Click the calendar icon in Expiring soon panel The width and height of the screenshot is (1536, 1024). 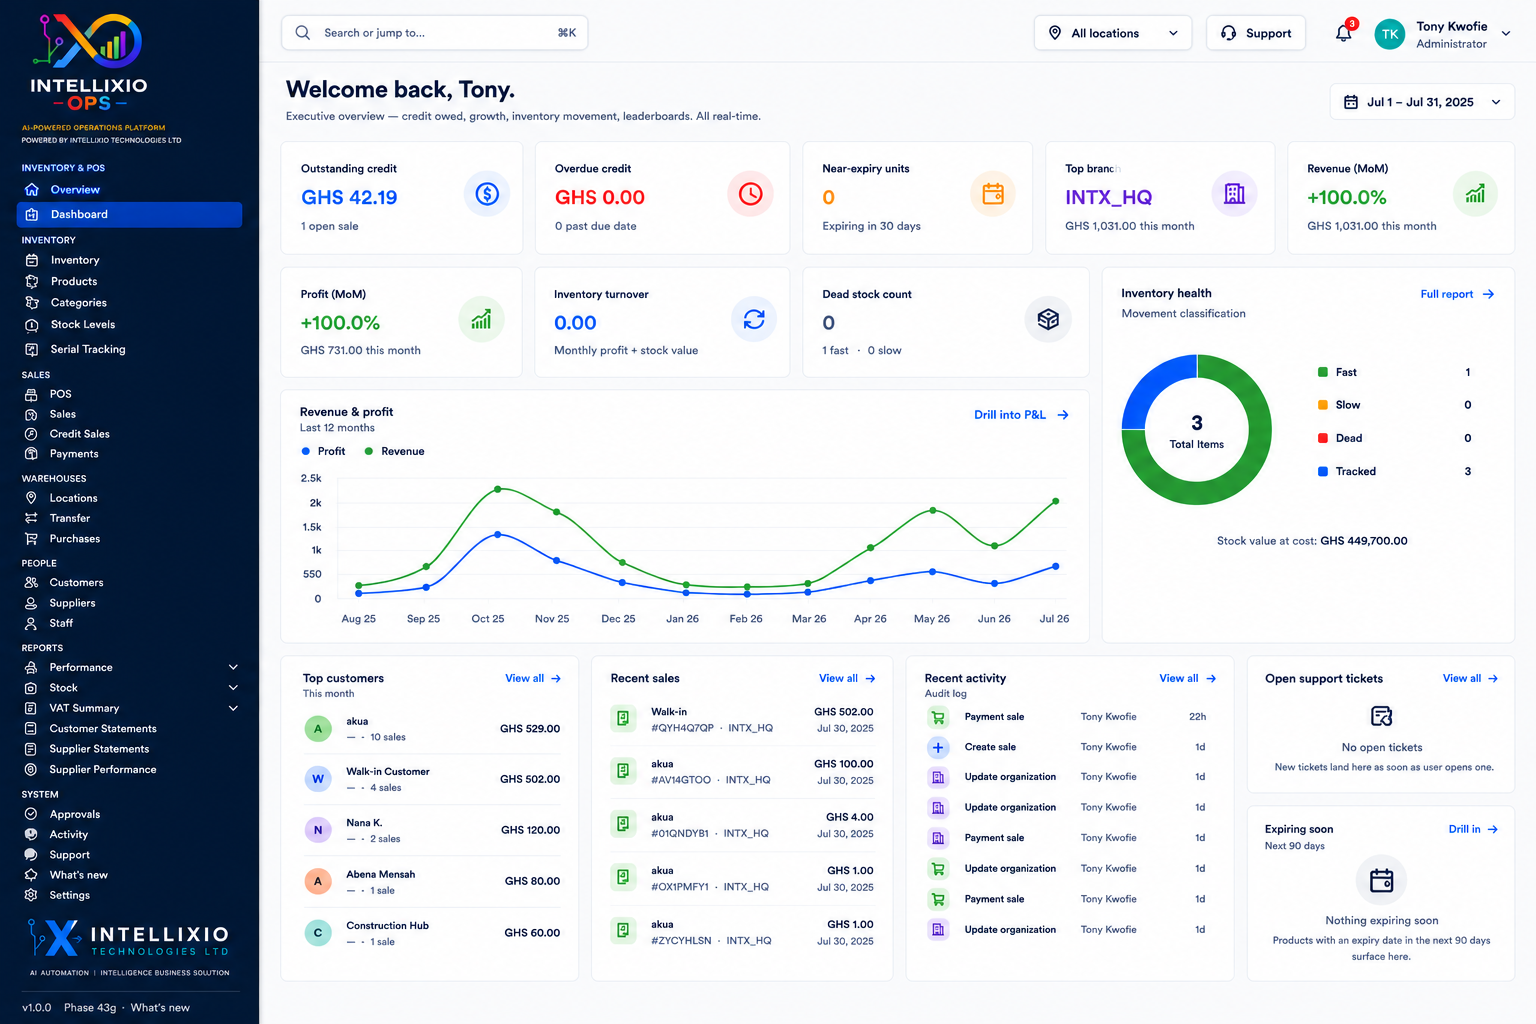tap(1382, 880)
